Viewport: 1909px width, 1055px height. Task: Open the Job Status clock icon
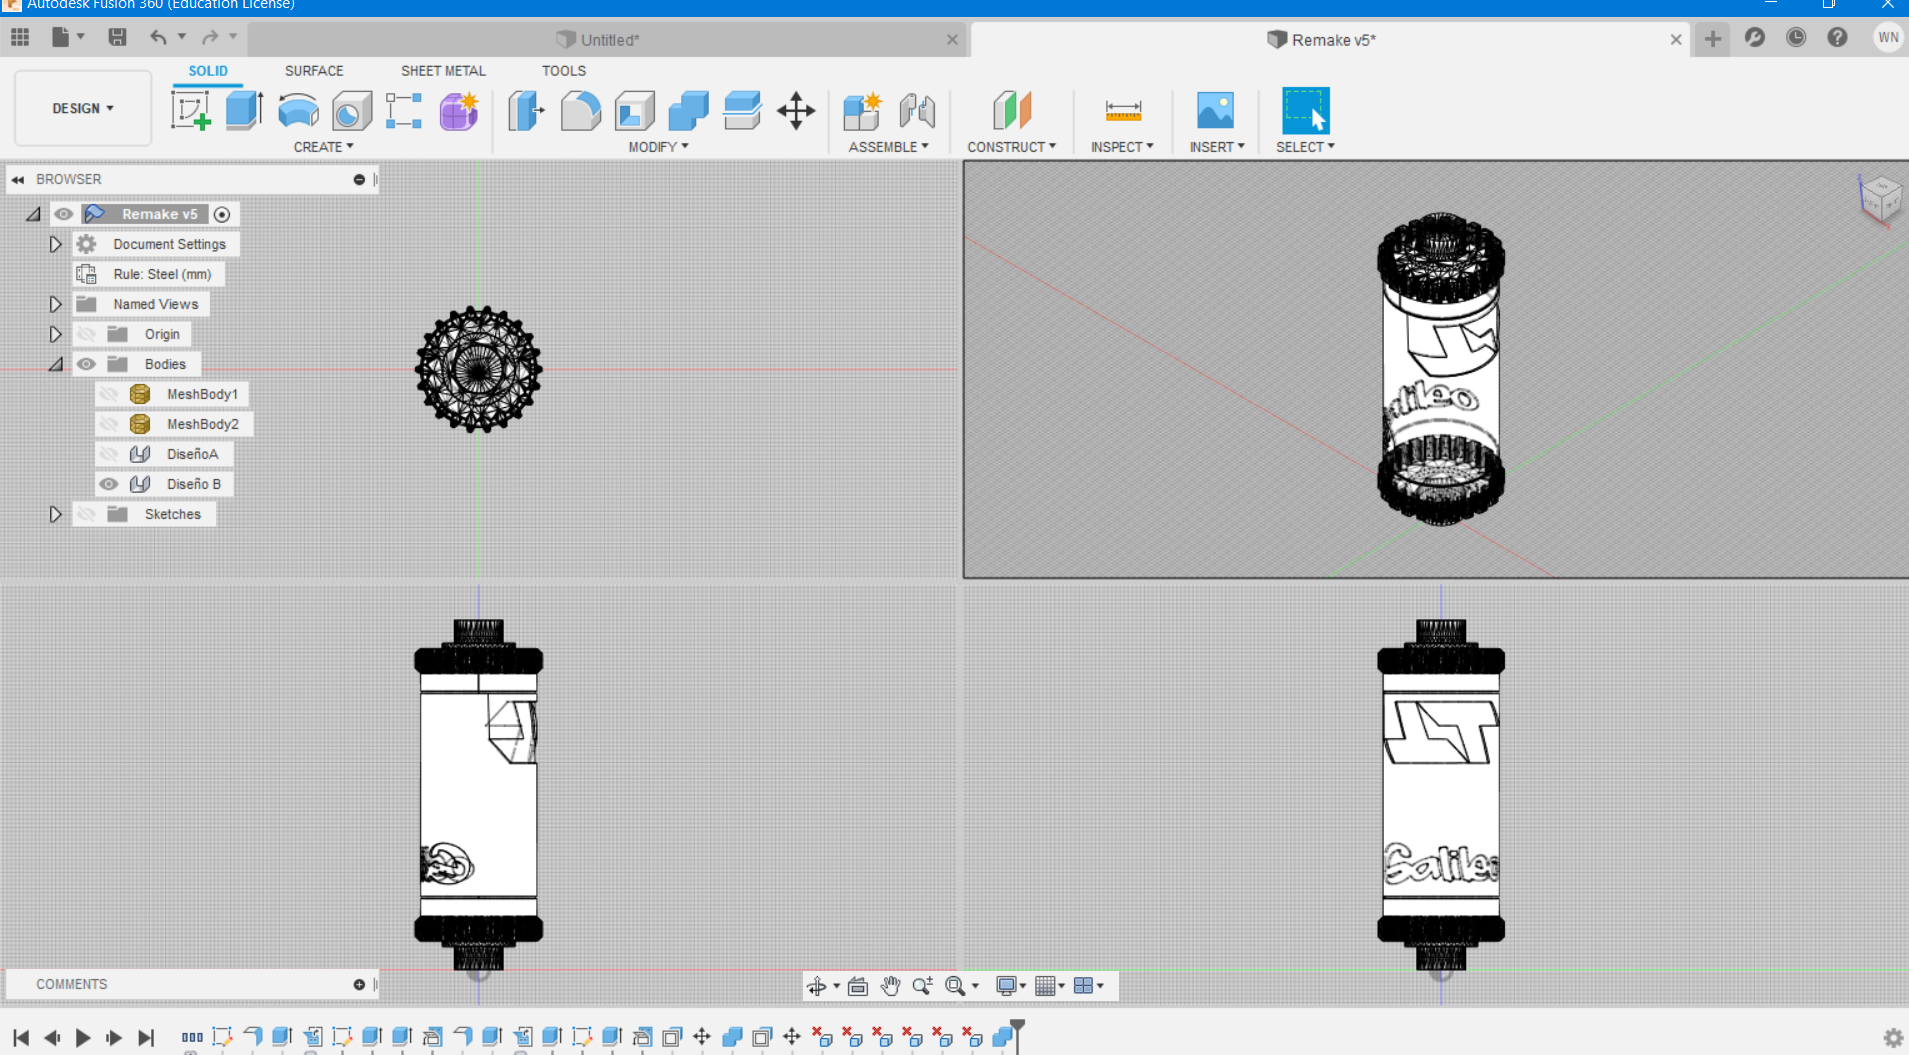click(1796, 38)
